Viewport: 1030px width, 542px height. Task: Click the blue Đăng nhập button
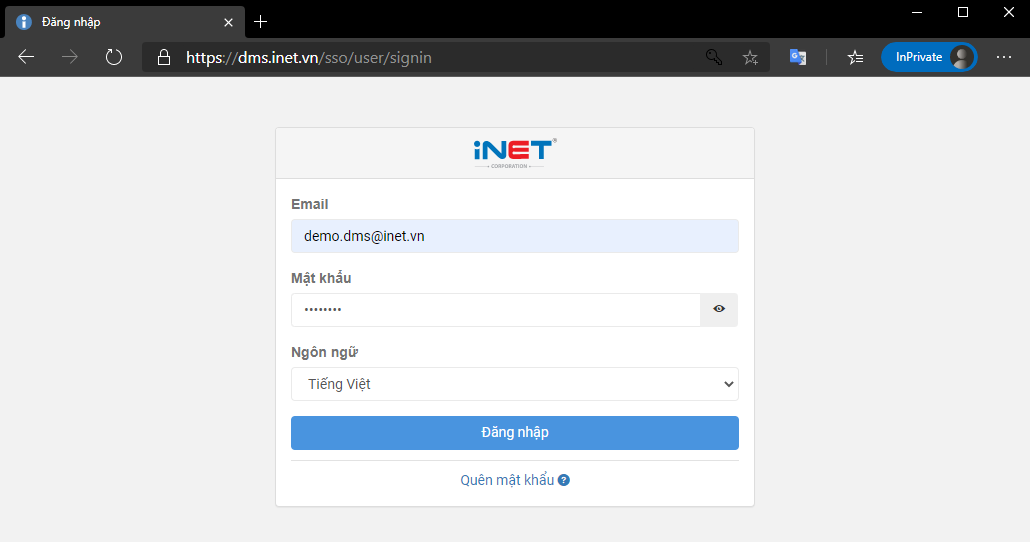click(515, 433)
